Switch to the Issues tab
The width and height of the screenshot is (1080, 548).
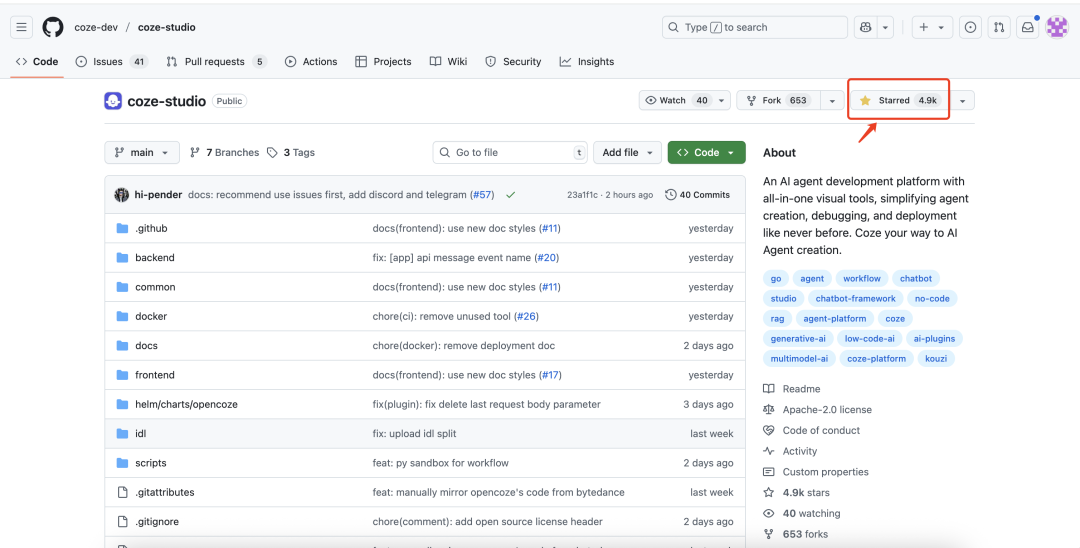coord(112,61)
